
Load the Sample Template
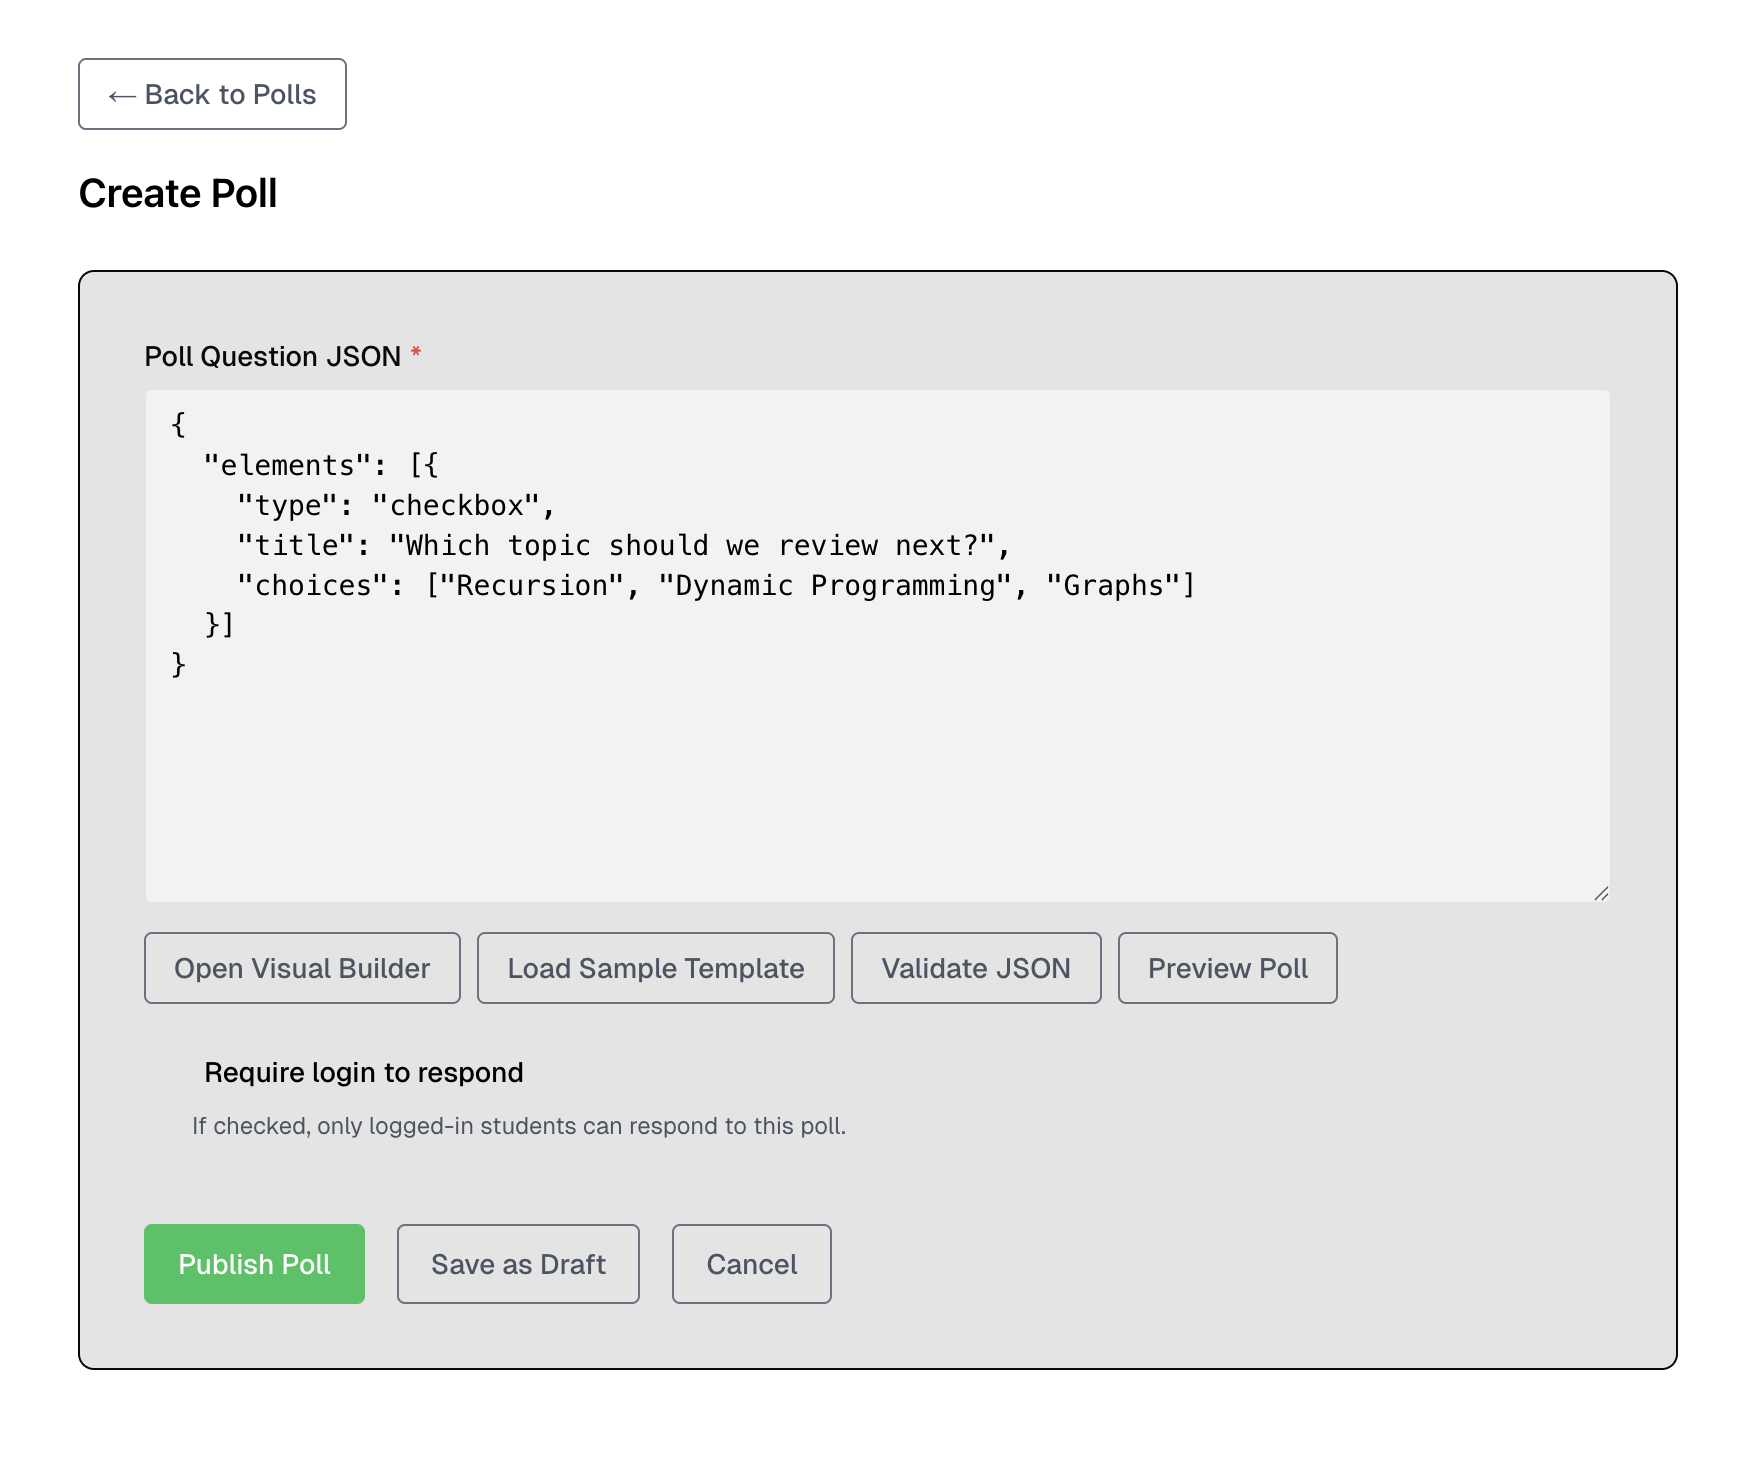point(655,967)
